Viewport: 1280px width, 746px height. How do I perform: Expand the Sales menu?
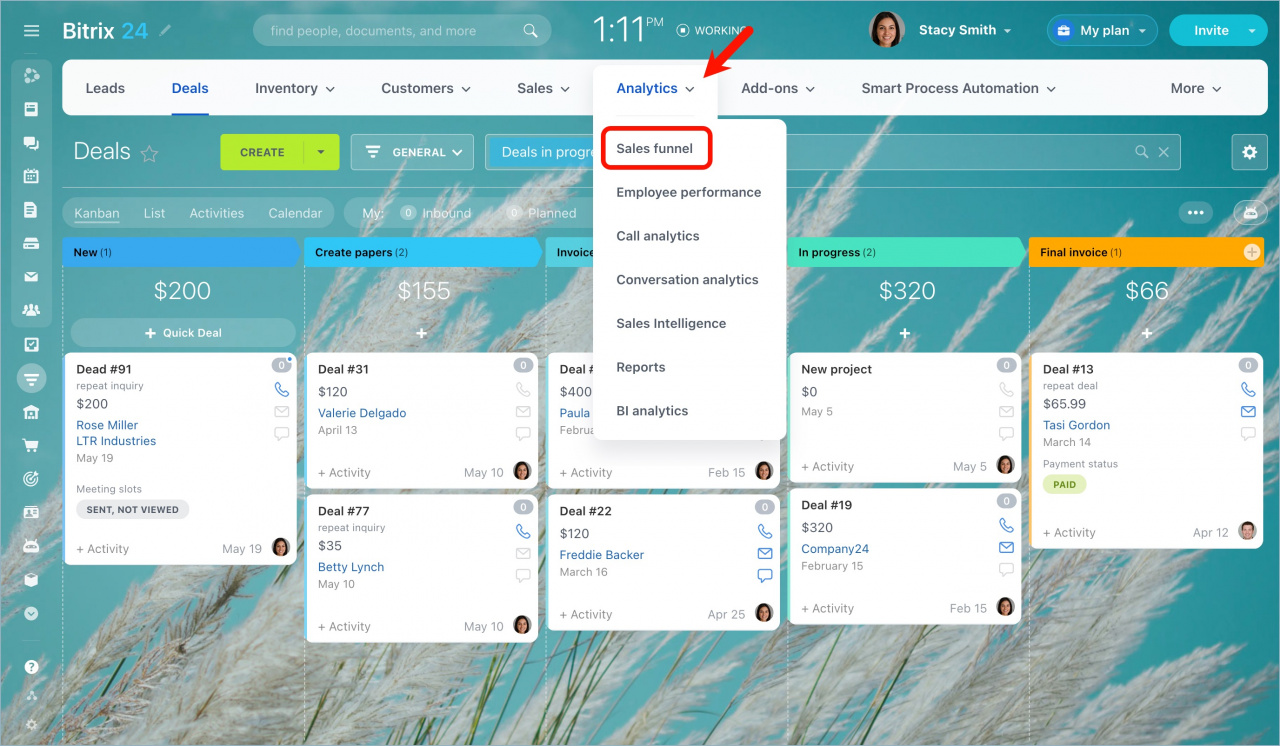pos(544,88)
